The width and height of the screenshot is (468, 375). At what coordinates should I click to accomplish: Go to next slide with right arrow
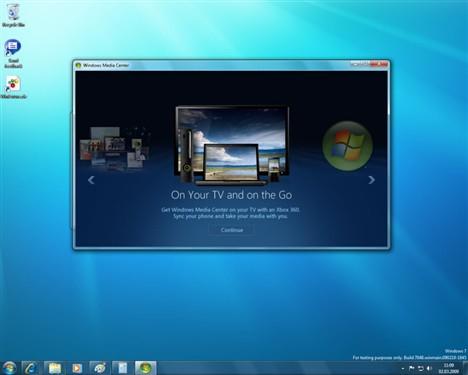[371, 180]
